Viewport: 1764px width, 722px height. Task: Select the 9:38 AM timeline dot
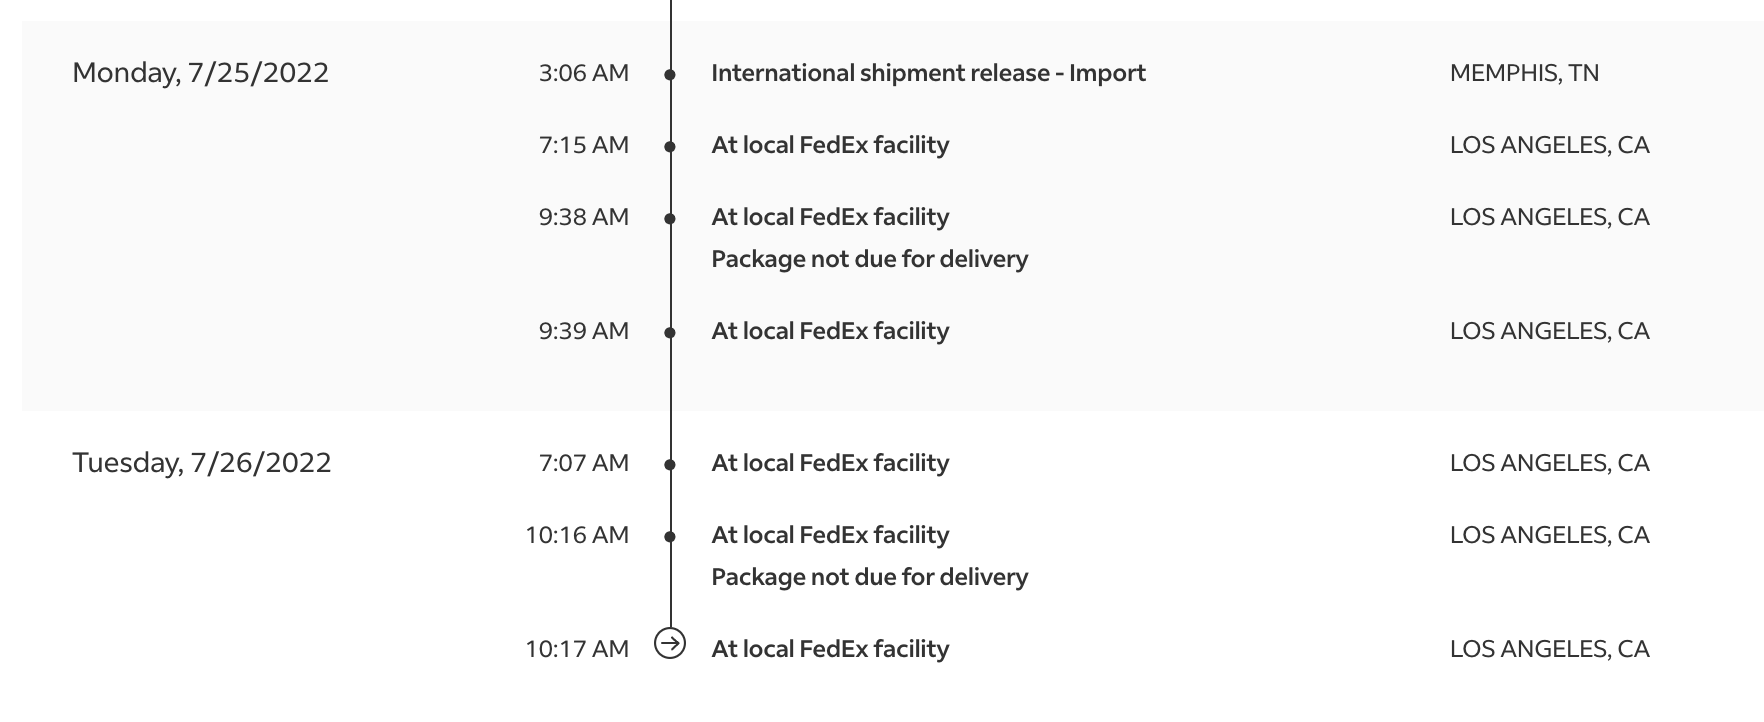(670, 219)
